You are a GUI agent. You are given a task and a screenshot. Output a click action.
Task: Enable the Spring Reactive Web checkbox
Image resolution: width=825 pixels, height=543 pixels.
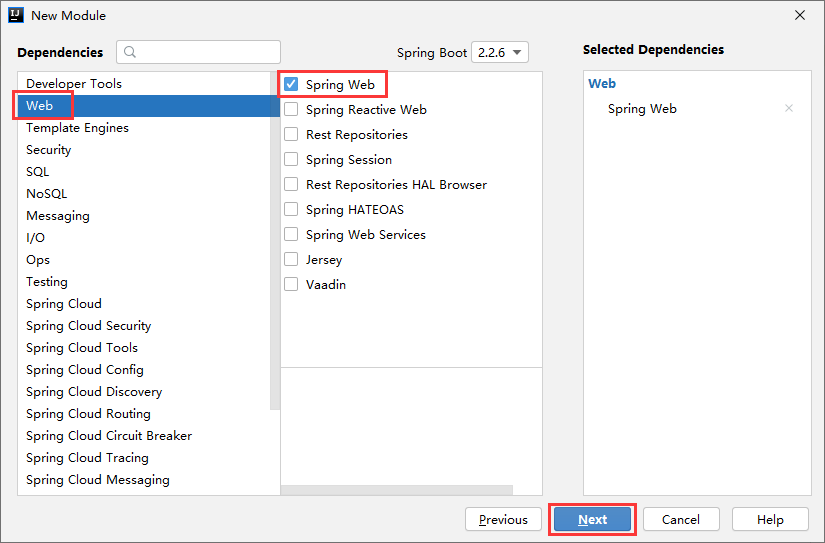point(291,110)
